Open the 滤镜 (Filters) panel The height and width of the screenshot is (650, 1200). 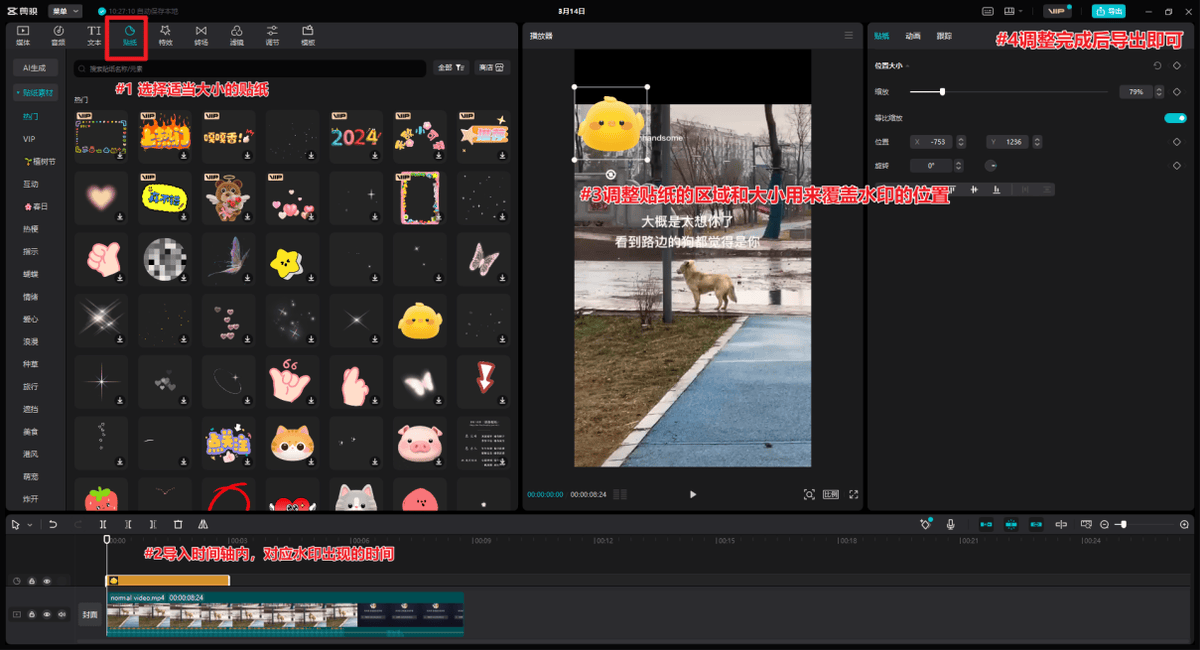pyautogui.click(x=236, y=36)
